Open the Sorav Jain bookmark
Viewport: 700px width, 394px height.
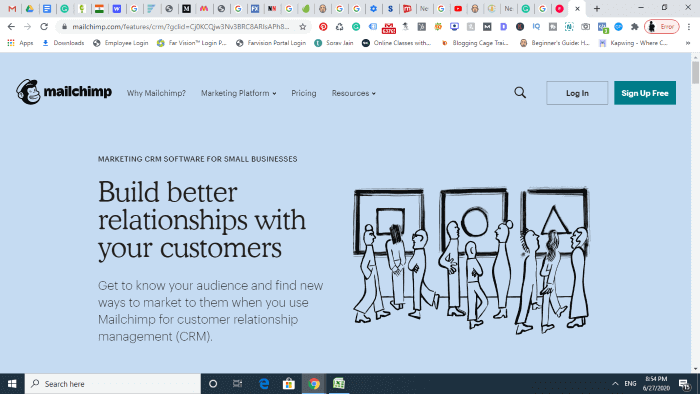coord(333,43)
